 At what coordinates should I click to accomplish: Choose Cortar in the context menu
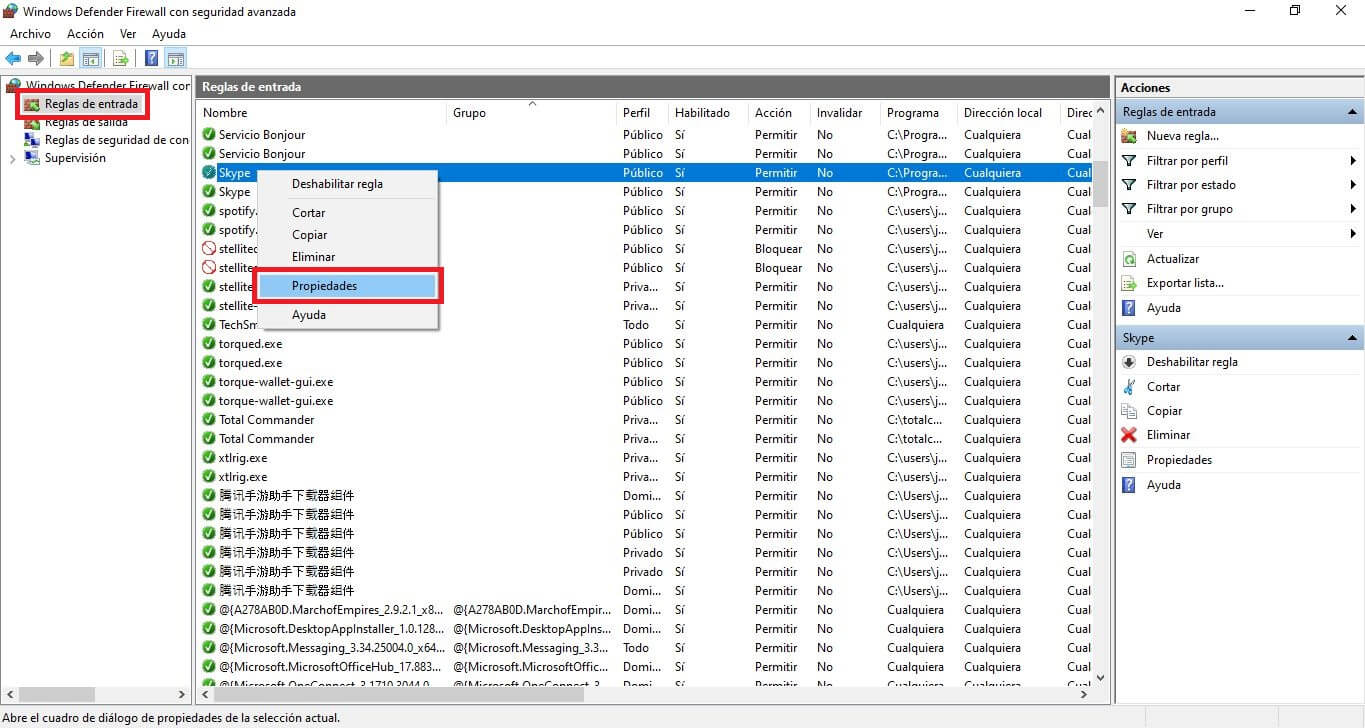coord(348,213)
